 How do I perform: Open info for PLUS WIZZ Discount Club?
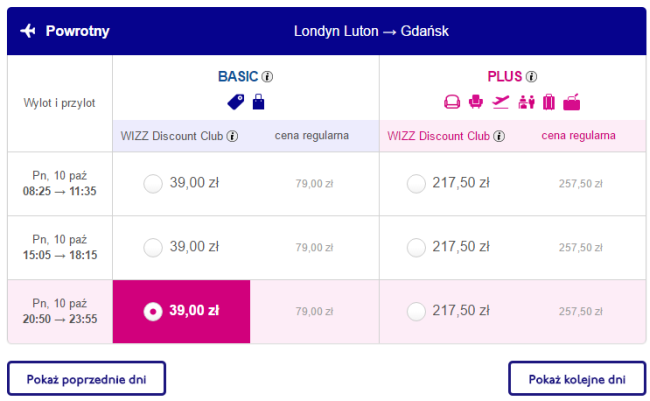(499, 136)
